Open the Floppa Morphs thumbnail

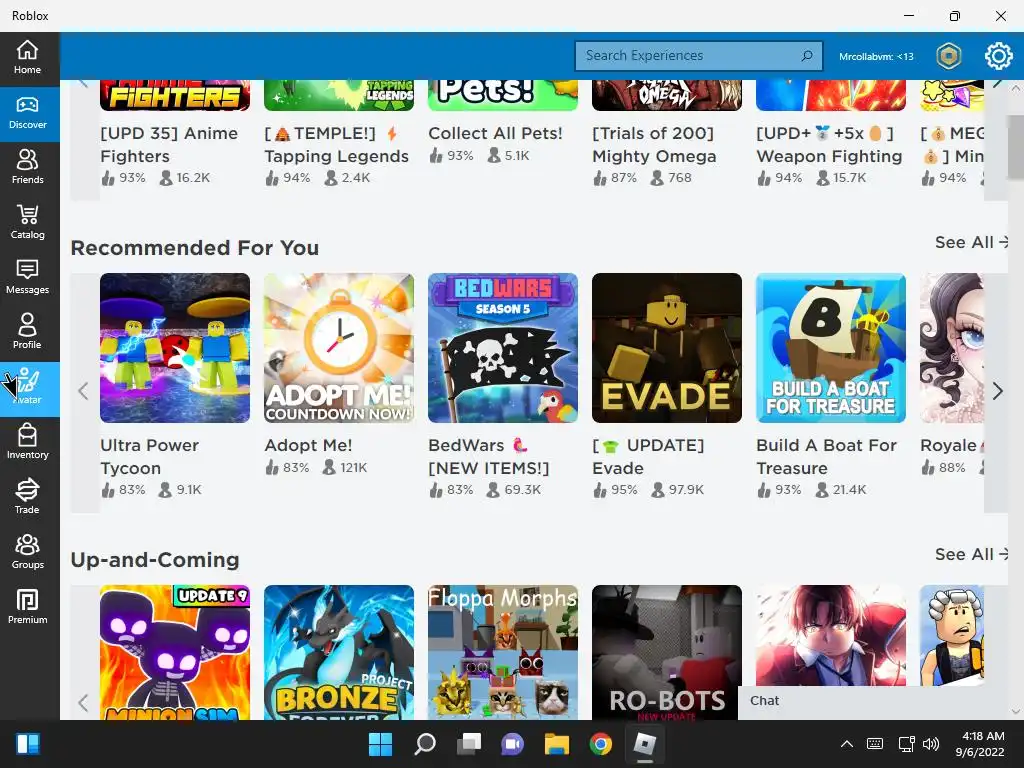(503, 652)
